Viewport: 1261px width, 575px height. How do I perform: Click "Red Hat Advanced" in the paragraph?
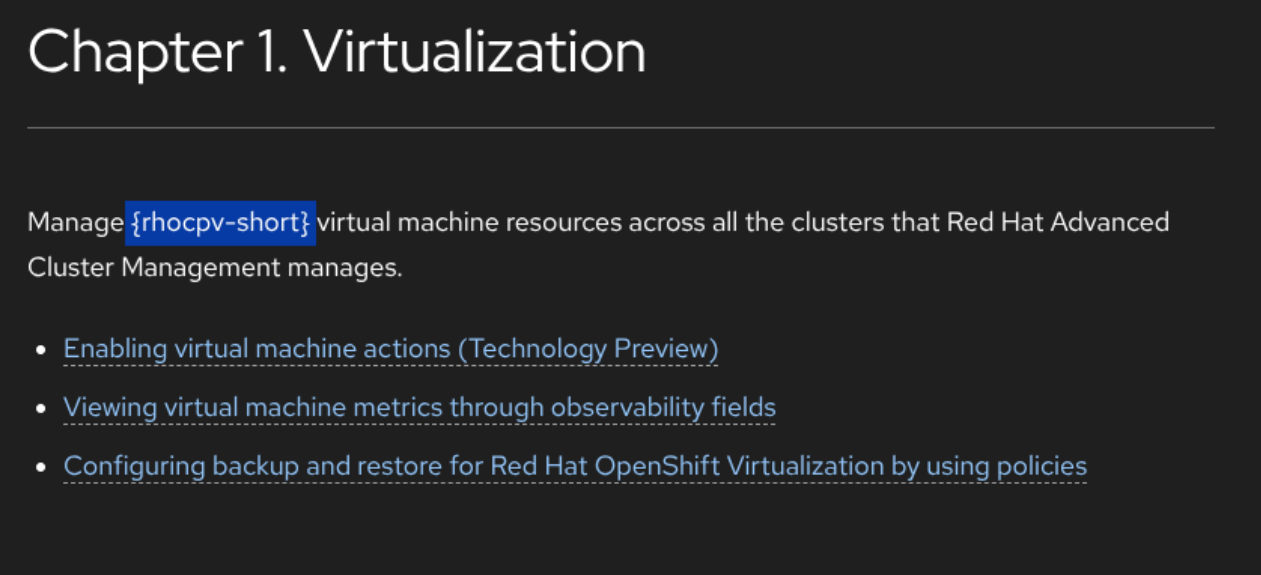(1058, 221)
